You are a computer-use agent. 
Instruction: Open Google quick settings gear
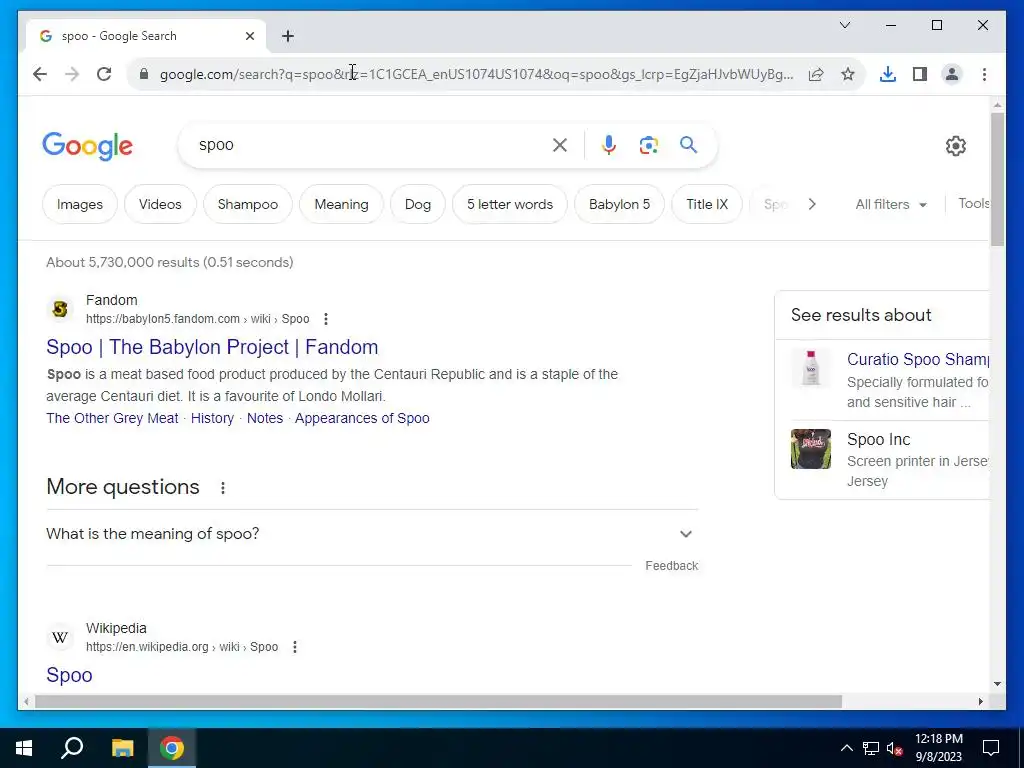[x=955, y=146]
